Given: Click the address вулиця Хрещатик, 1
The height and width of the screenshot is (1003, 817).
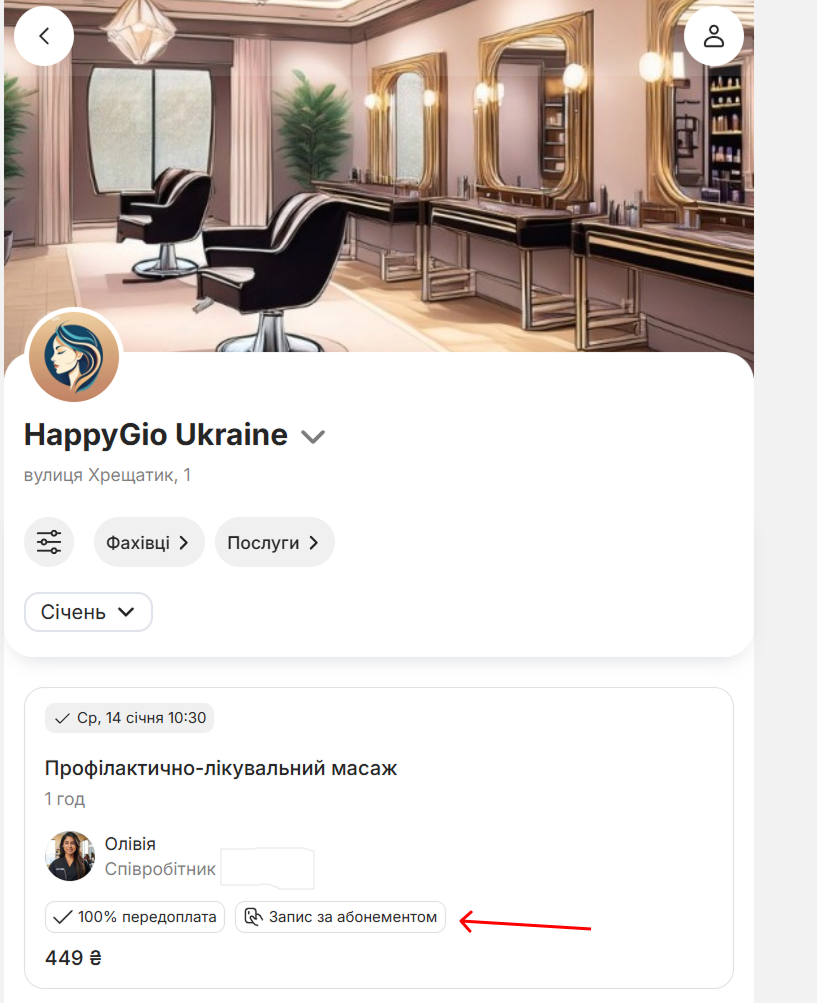Looking at the screenshot, I should pyautogui.click(x=107, y=475).
